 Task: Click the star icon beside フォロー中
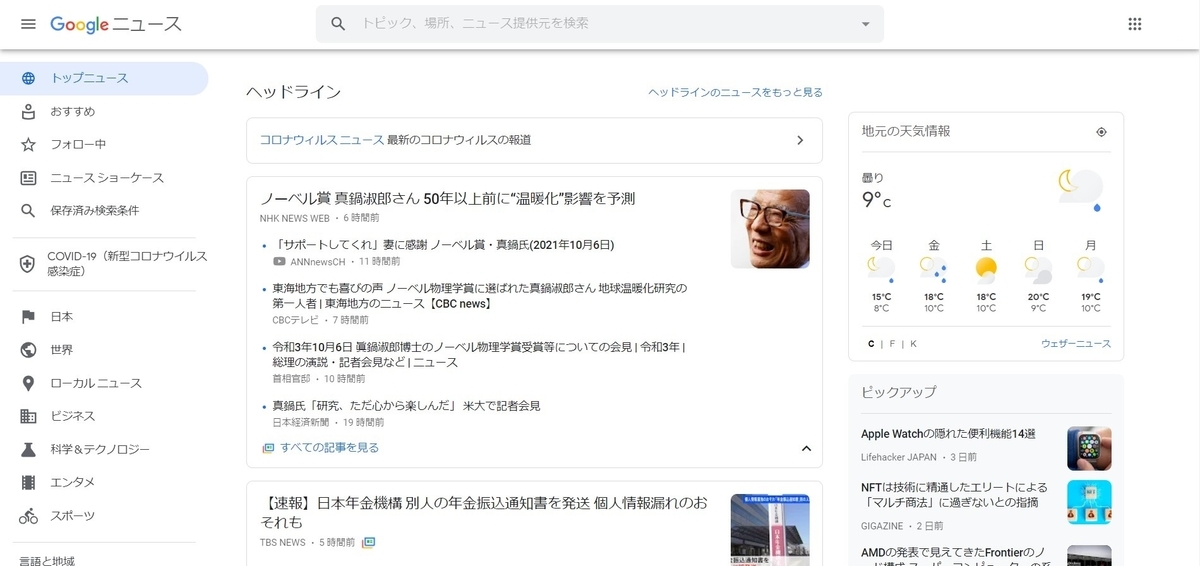tap(28, 144)
